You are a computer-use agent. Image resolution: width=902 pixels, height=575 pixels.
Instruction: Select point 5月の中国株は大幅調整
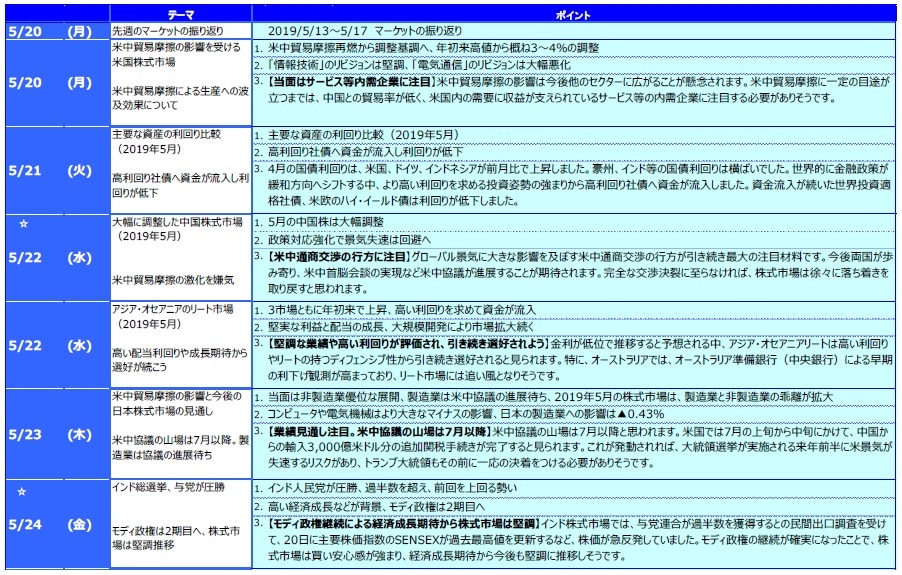coord(326,221)
